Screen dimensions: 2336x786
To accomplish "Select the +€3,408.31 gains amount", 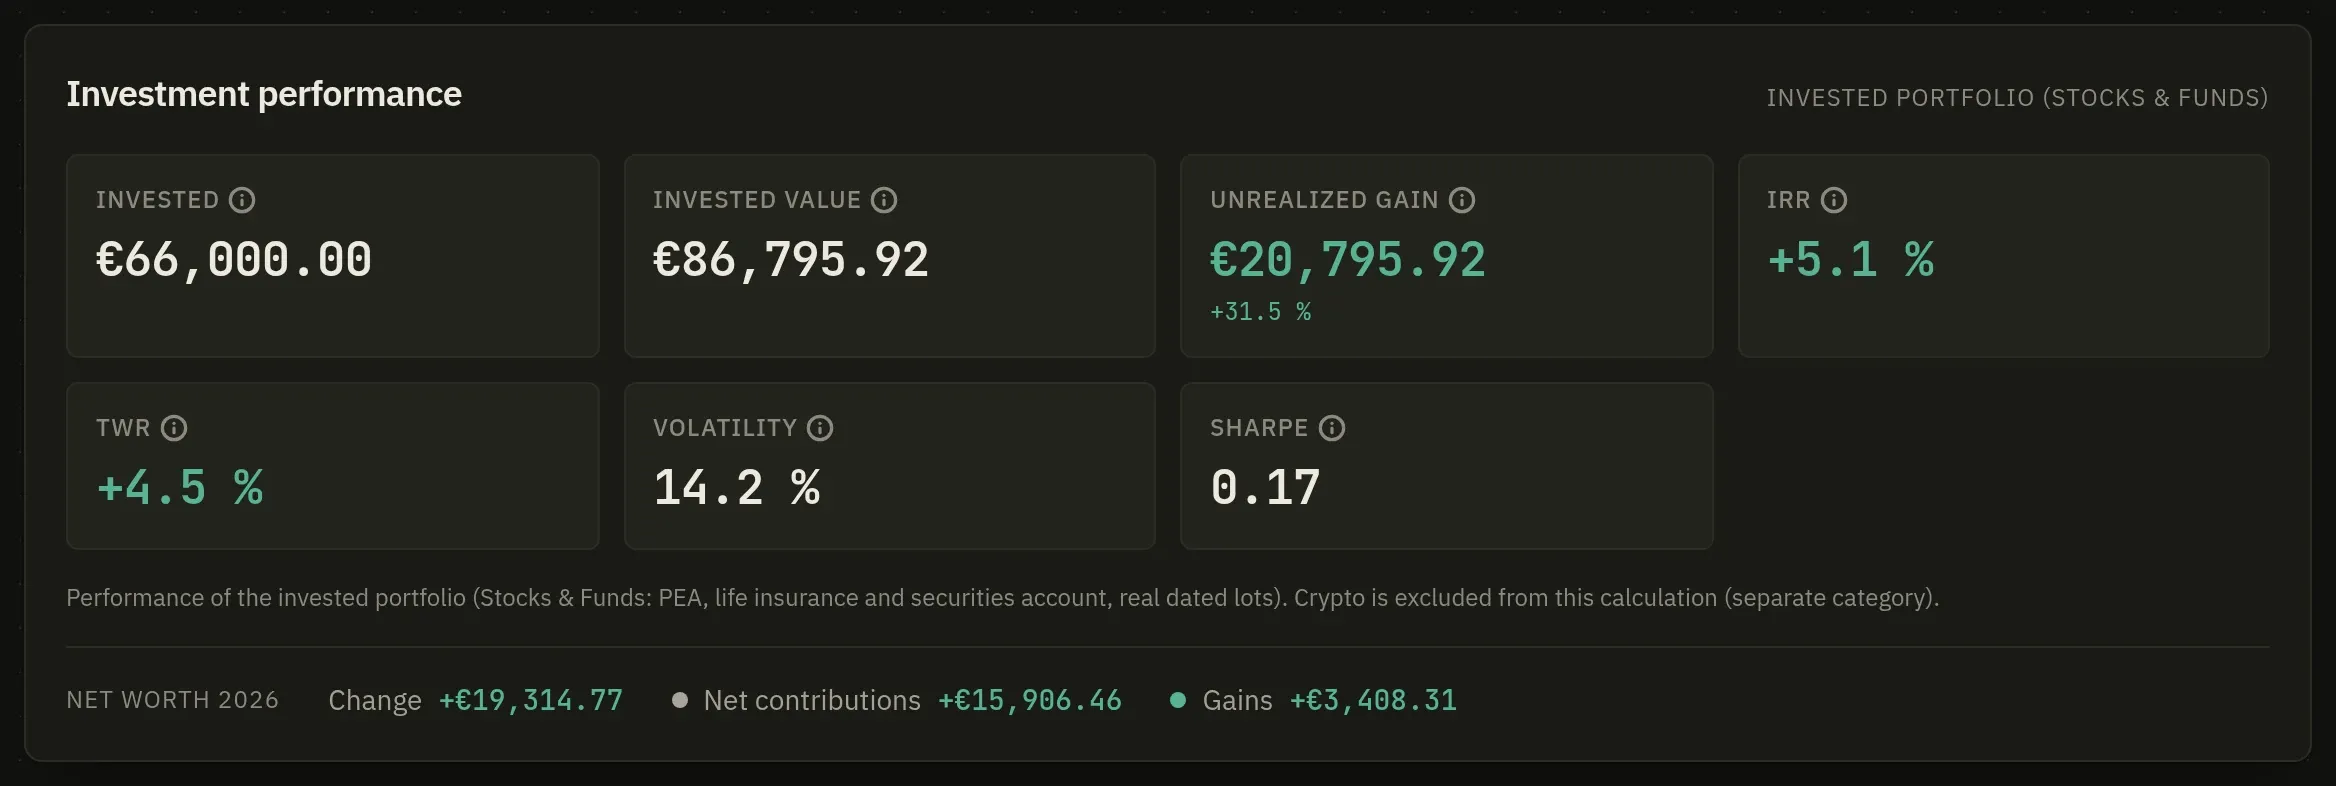I will coord(1374,700).
